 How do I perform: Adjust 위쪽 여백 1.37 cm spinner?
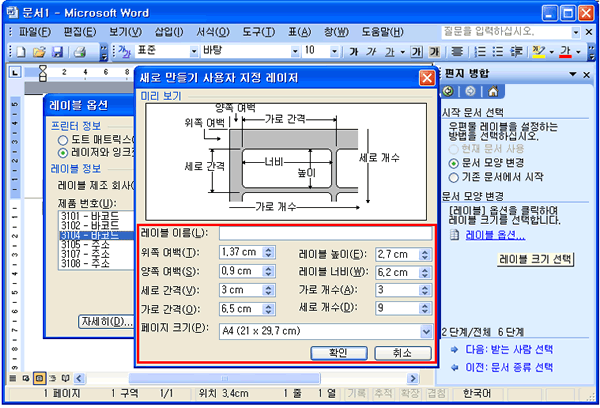(269, 252)
